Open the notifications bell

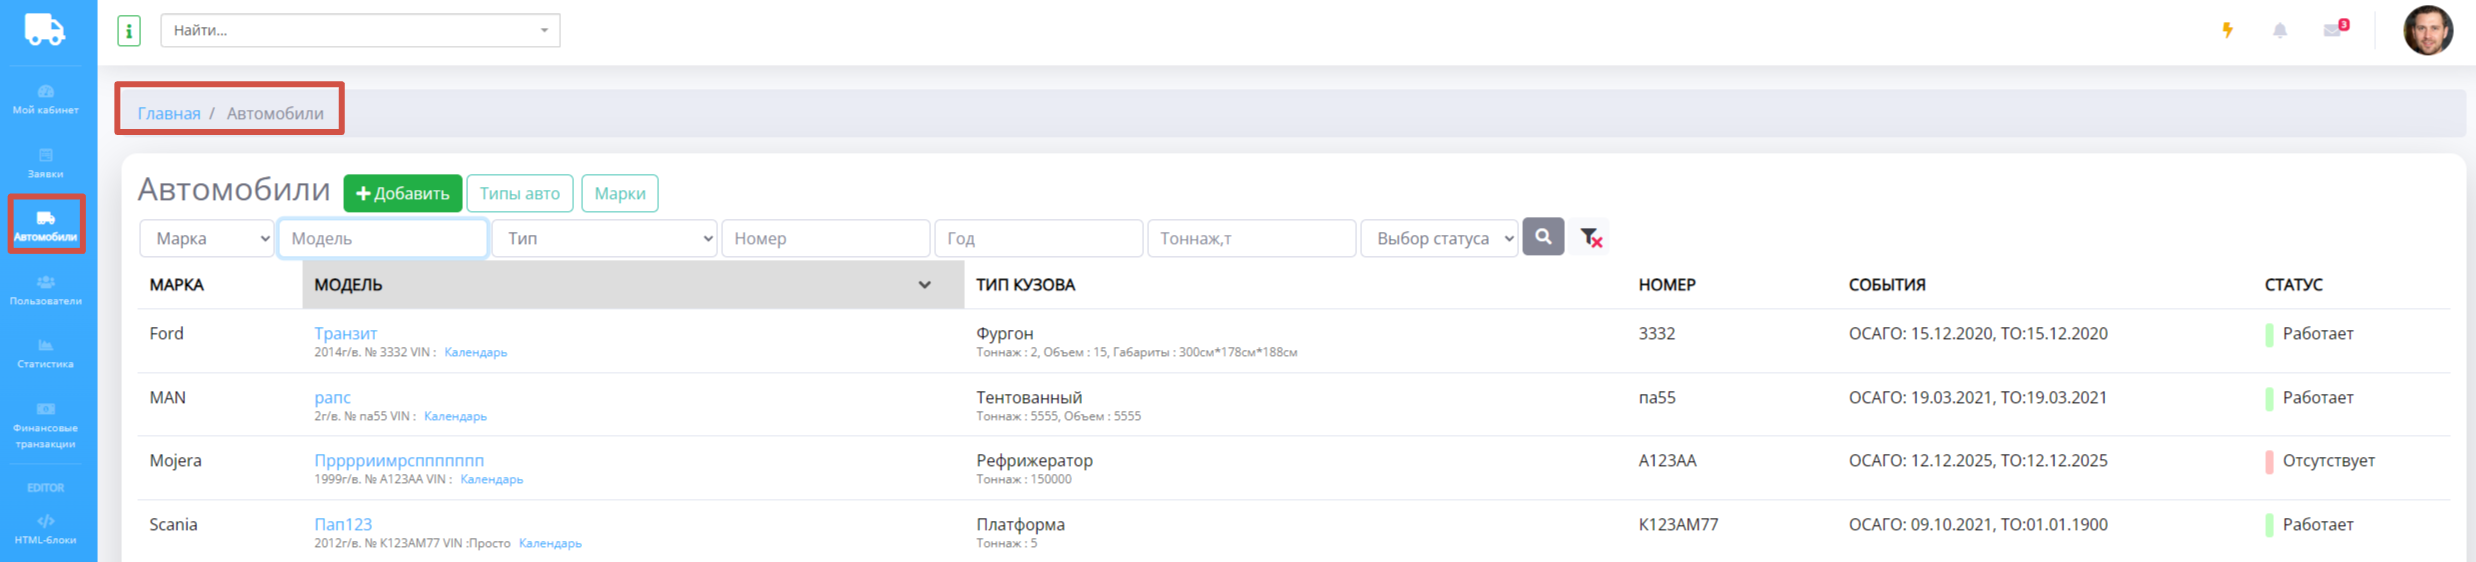coord(2279,30)
